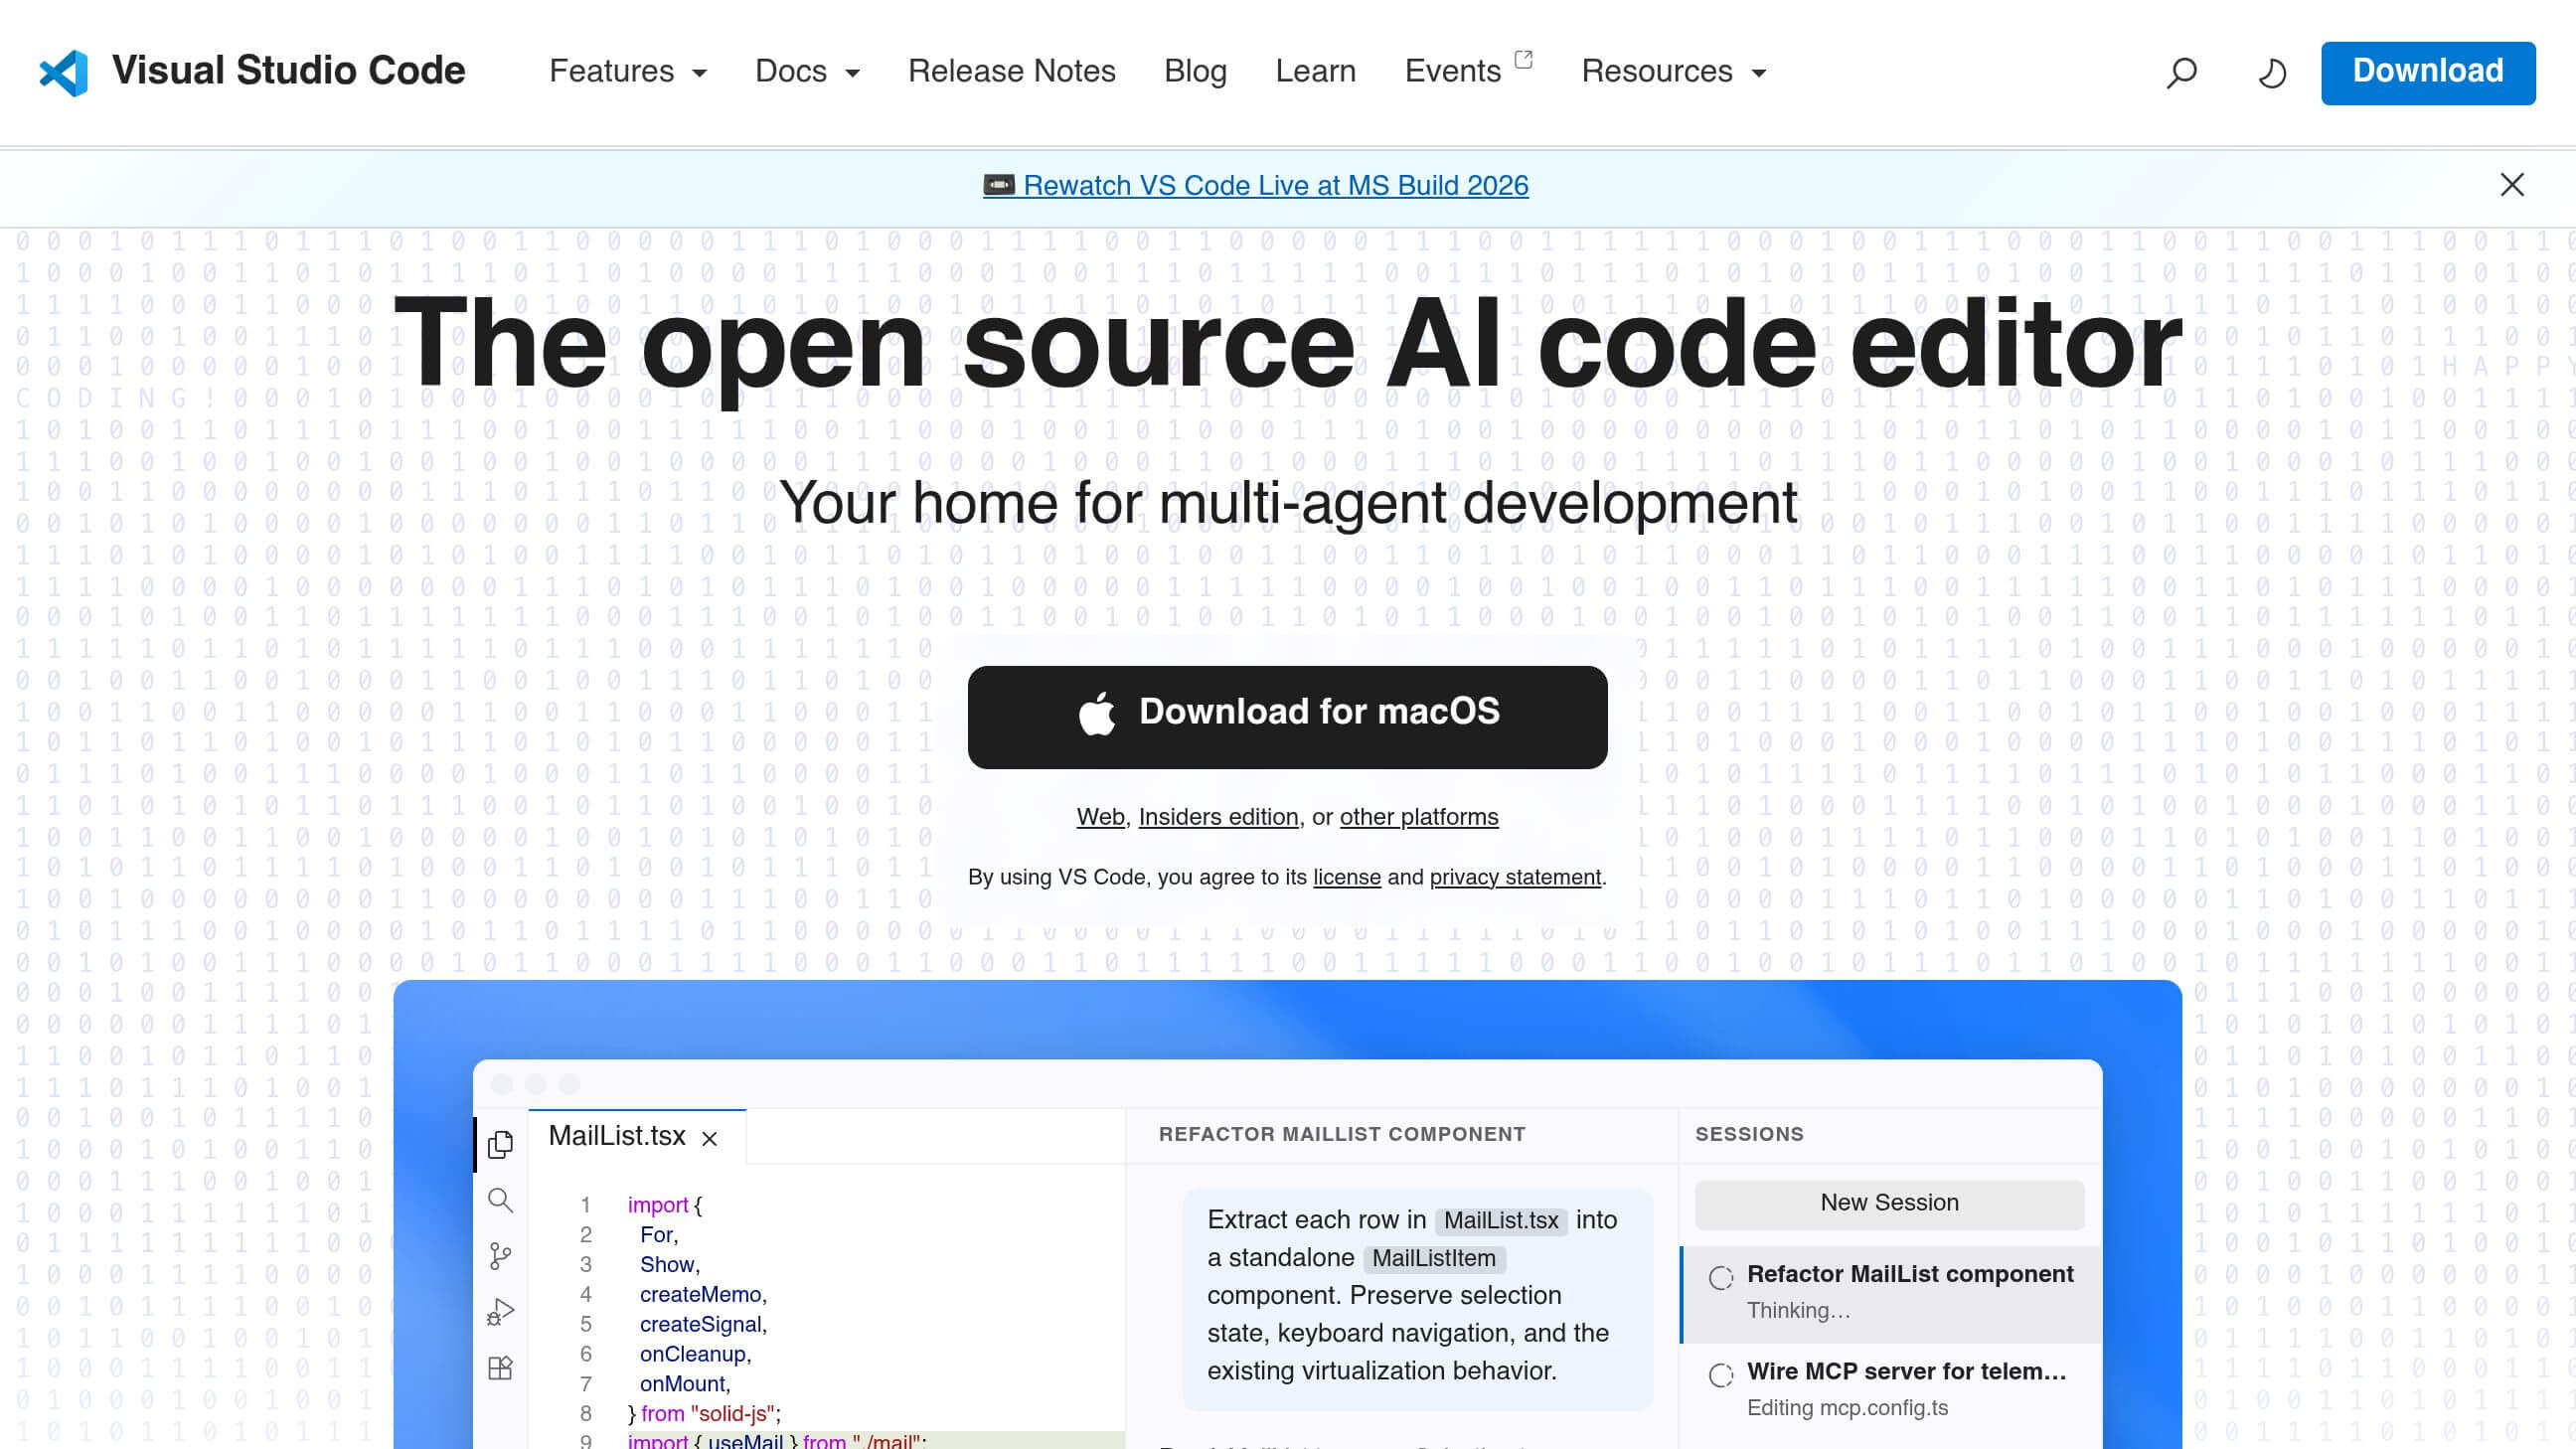Select the Wire MCP server session
This screenshot has height=1449, width=2576.
[x=1891, y=1389]
